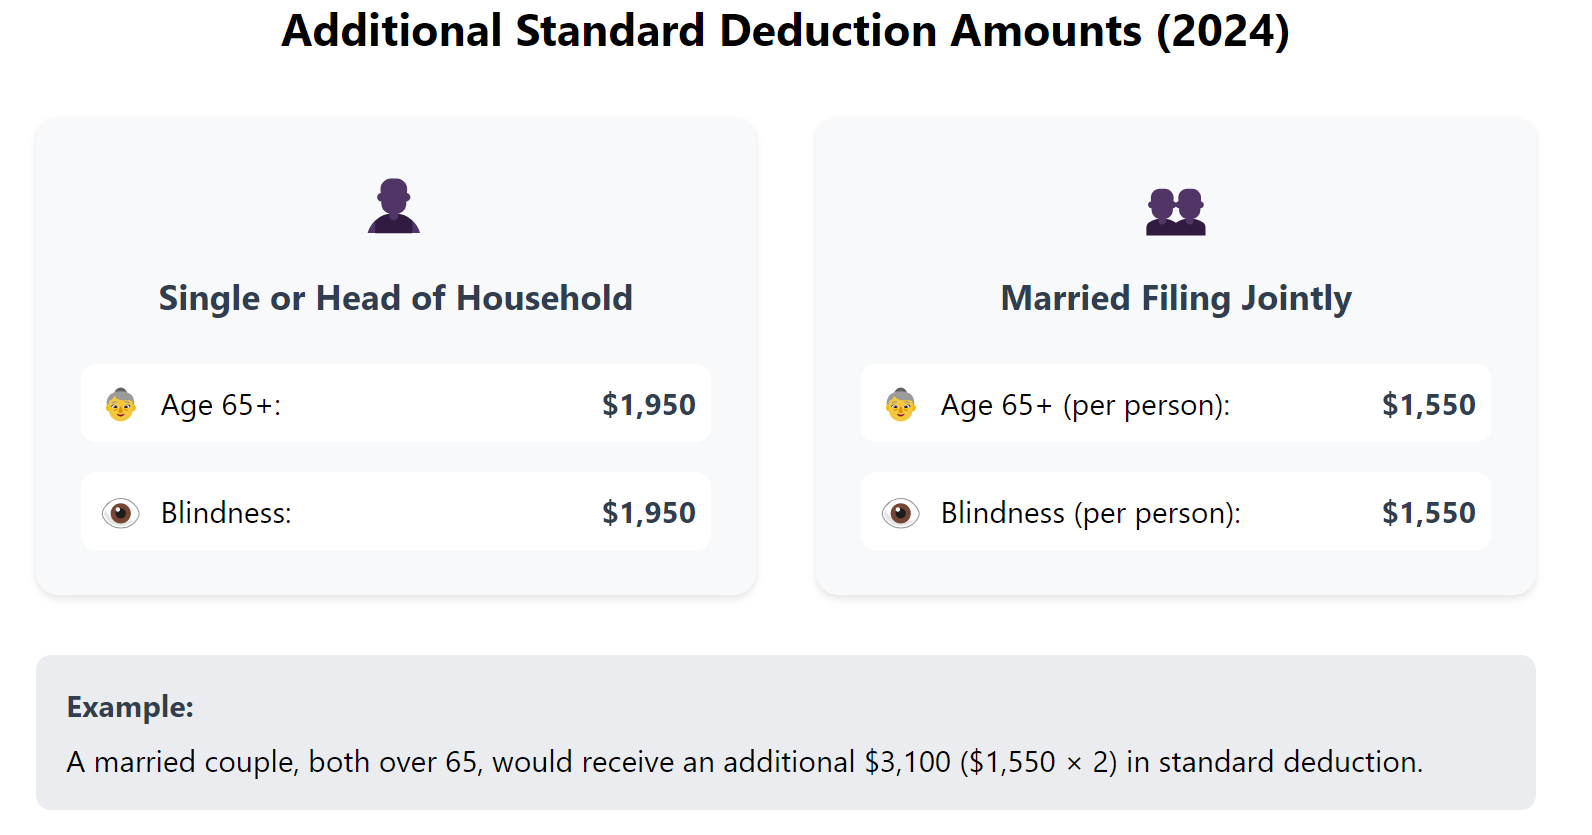Click the elderly emoji beside 'Age 65+ (per person)'
This screenshot has height=835, width=1592.
point(901,405)
